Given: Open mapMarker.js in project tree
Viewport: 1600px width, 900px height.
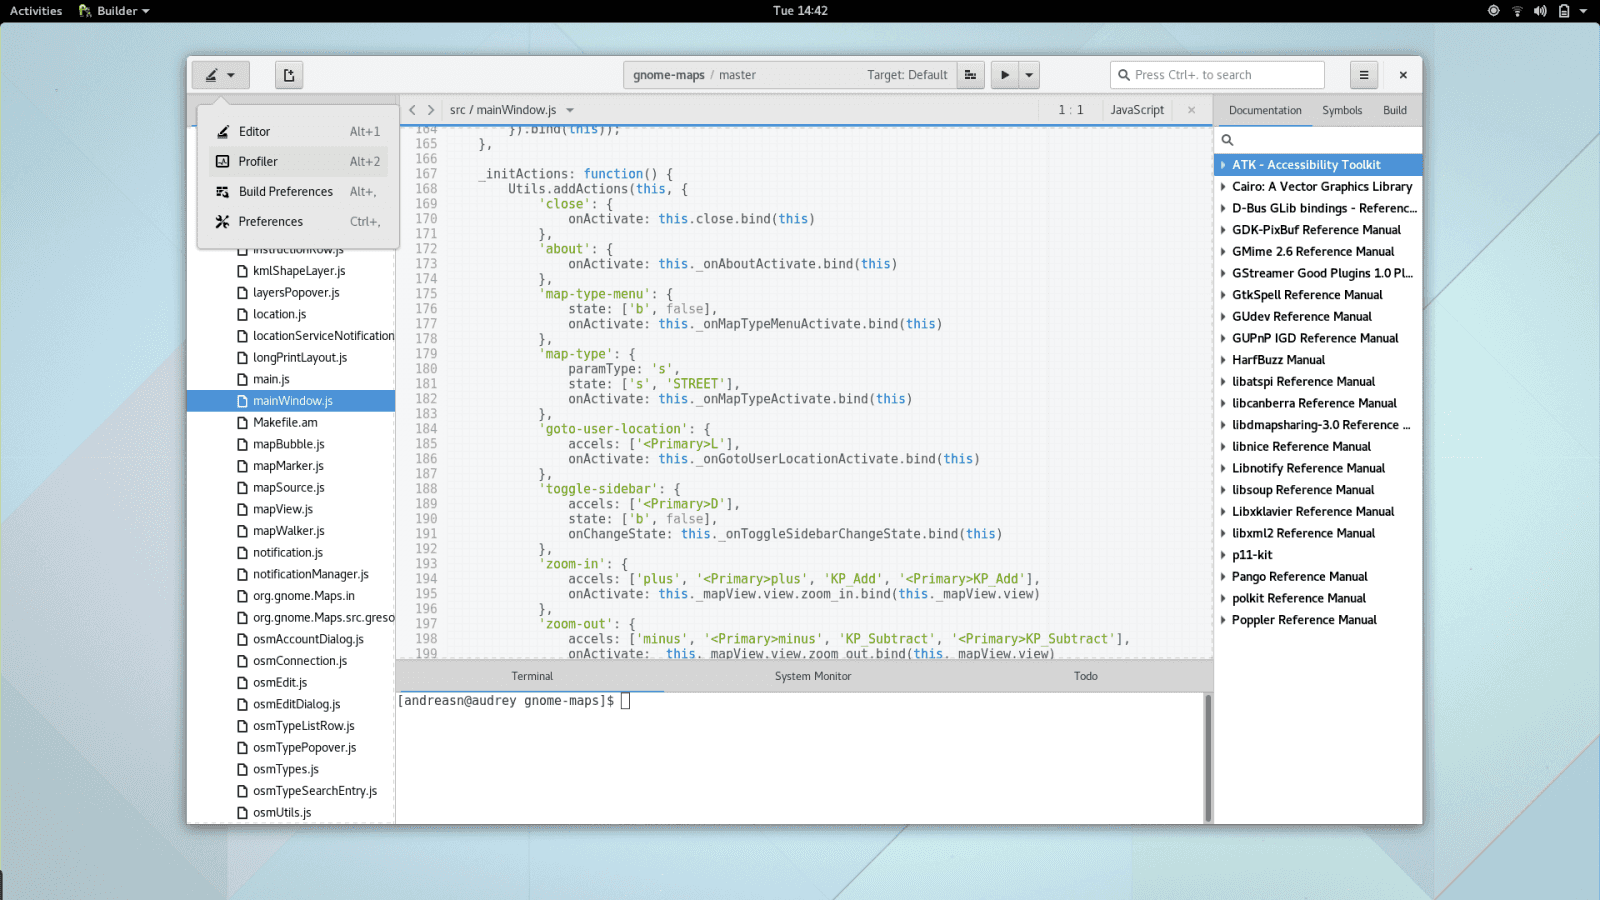Looking at the screenshot, I should coord(288,466).
